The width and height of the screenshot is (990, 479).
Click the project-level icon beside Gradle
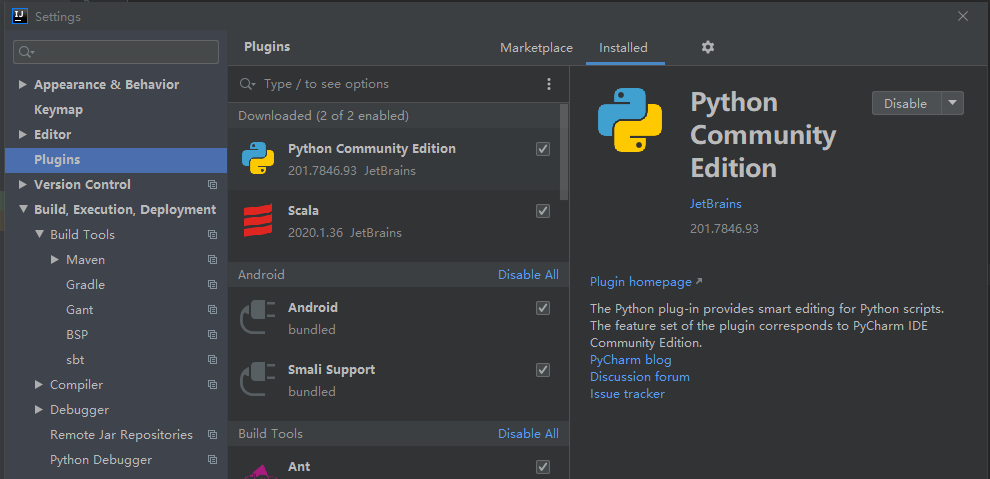(212, 285)
